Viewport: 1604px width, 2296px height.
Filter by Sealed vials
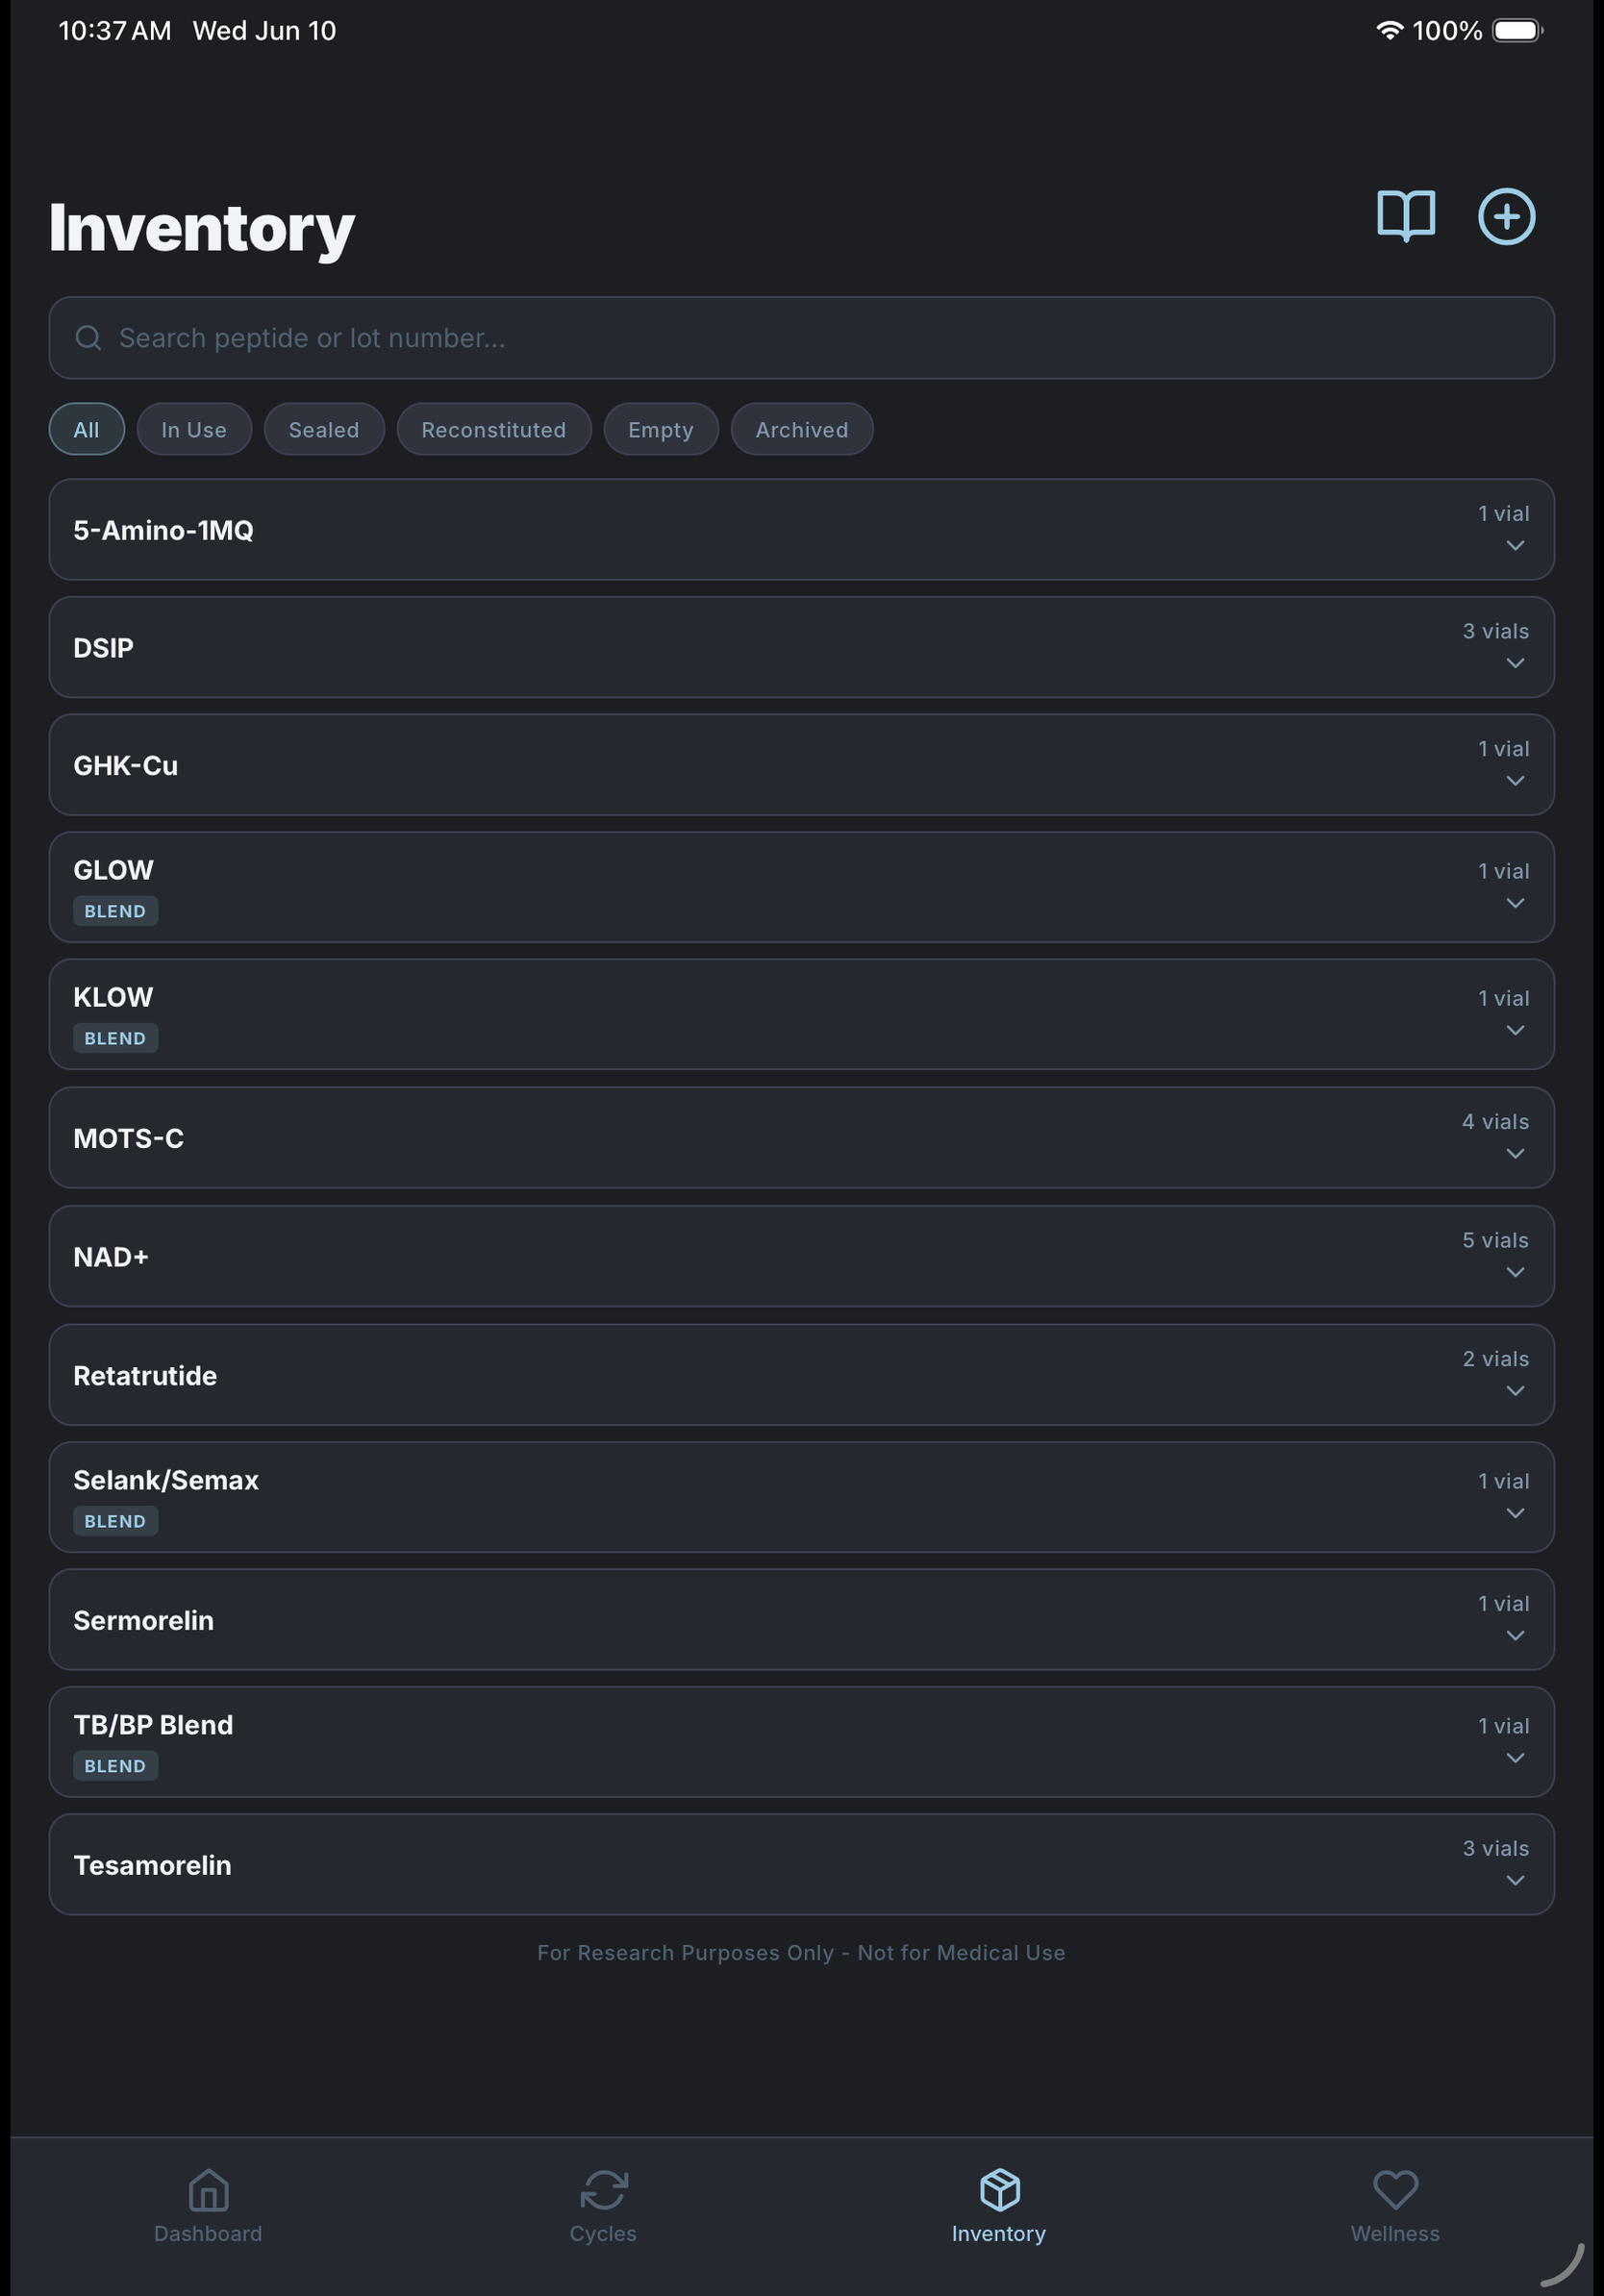click(x=324, y=429)
